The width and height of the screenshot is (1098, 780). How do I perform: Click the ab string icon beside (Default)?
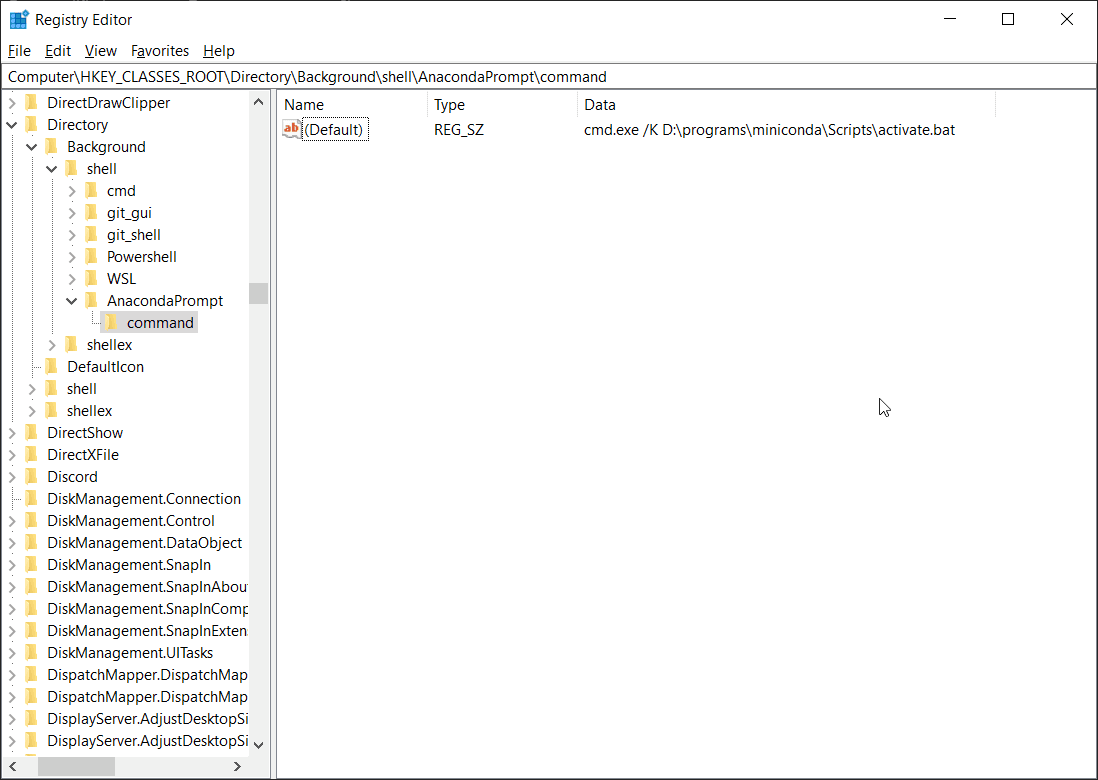click(291, 129)
